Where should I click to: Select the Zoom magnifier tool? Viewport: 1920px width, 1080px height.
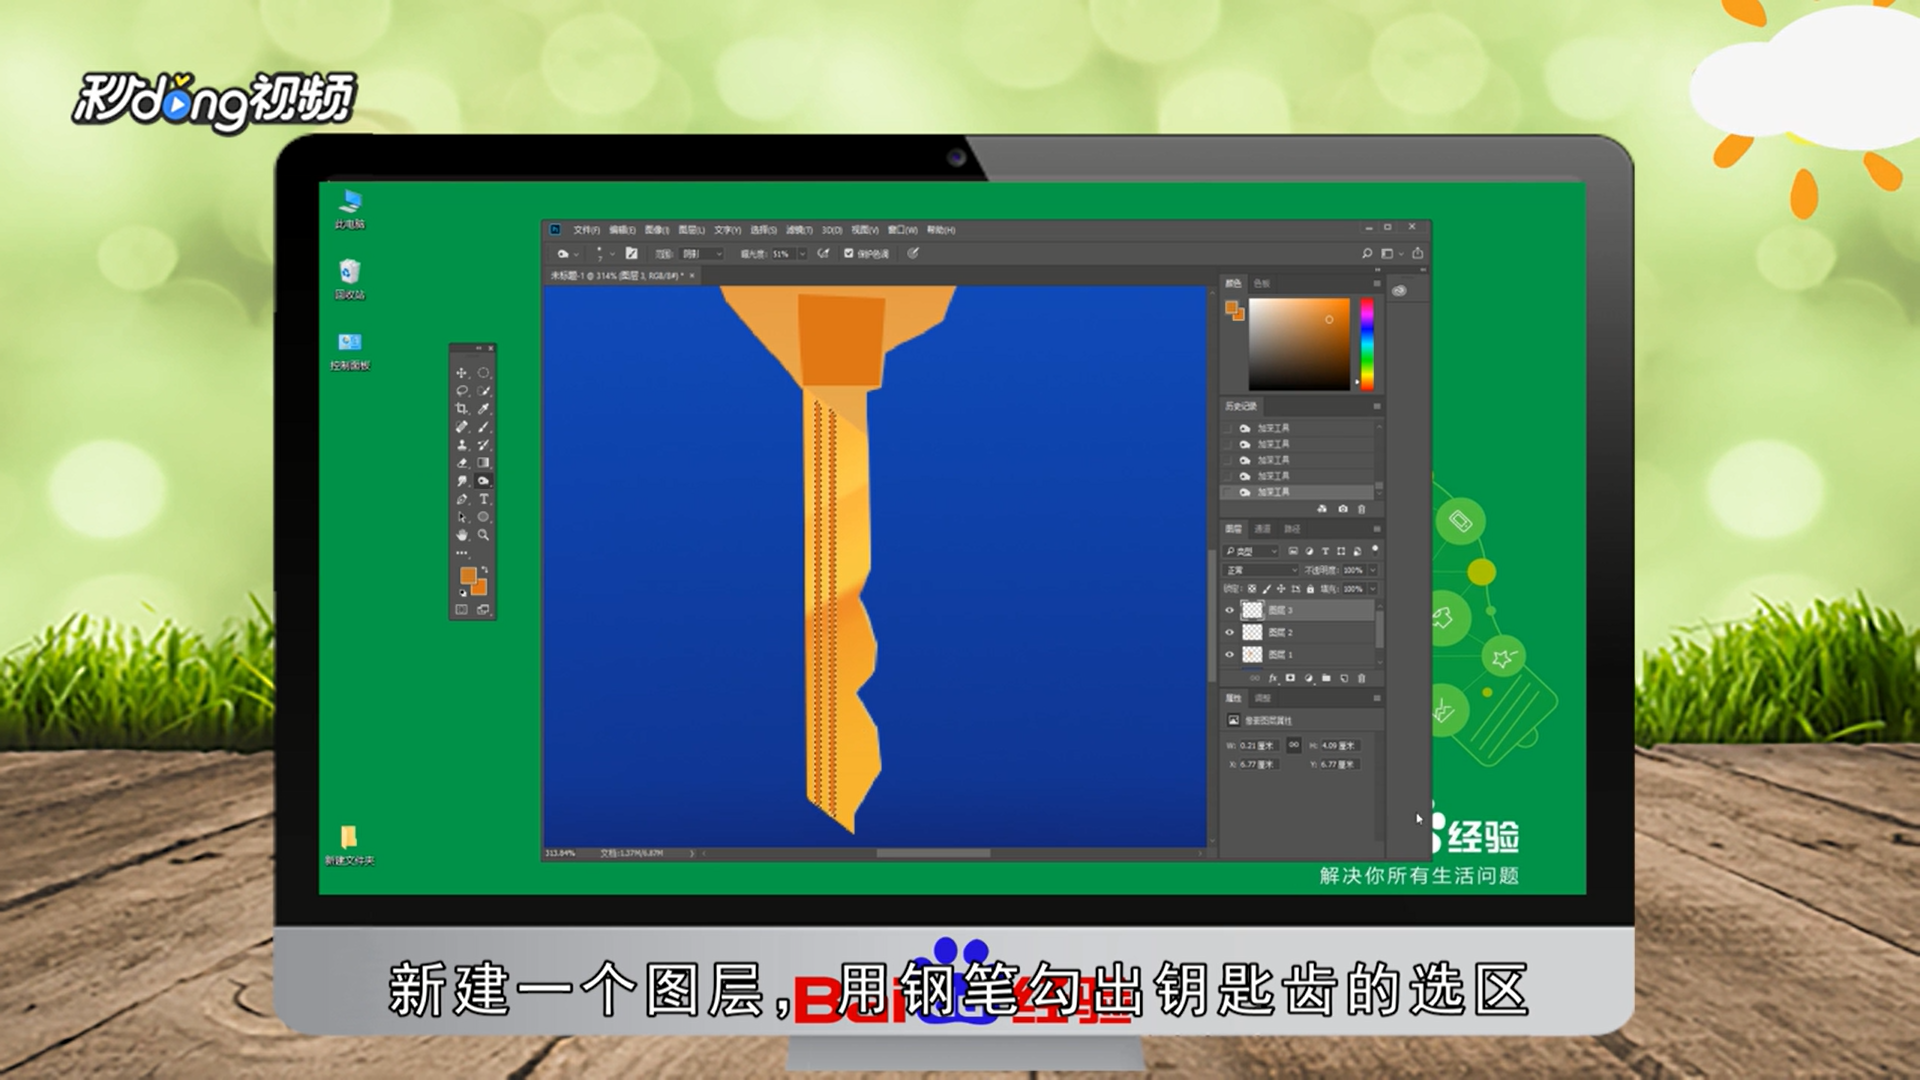484,535
